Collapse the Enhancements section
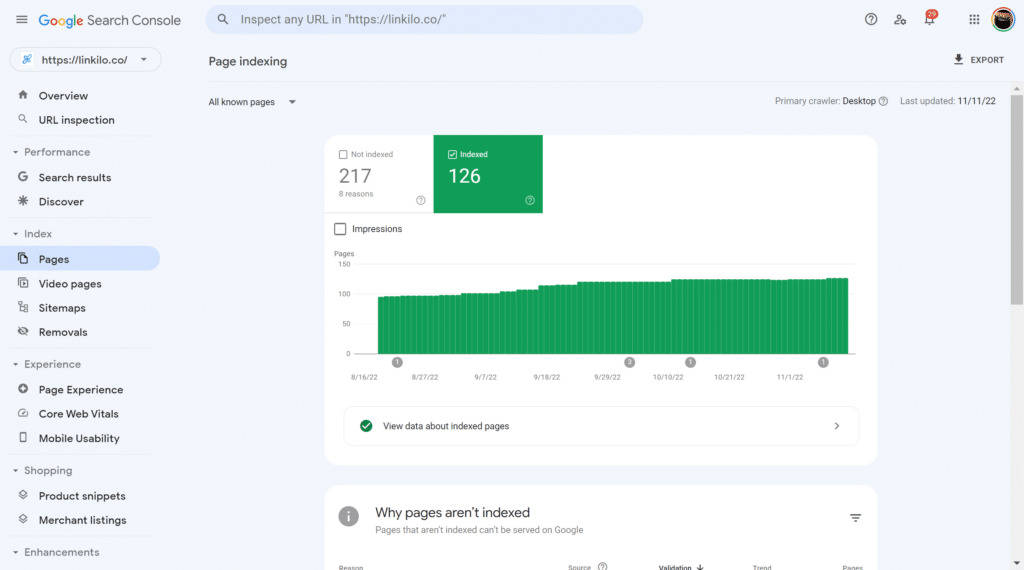 pyautogui.click(x=16, y=552)
